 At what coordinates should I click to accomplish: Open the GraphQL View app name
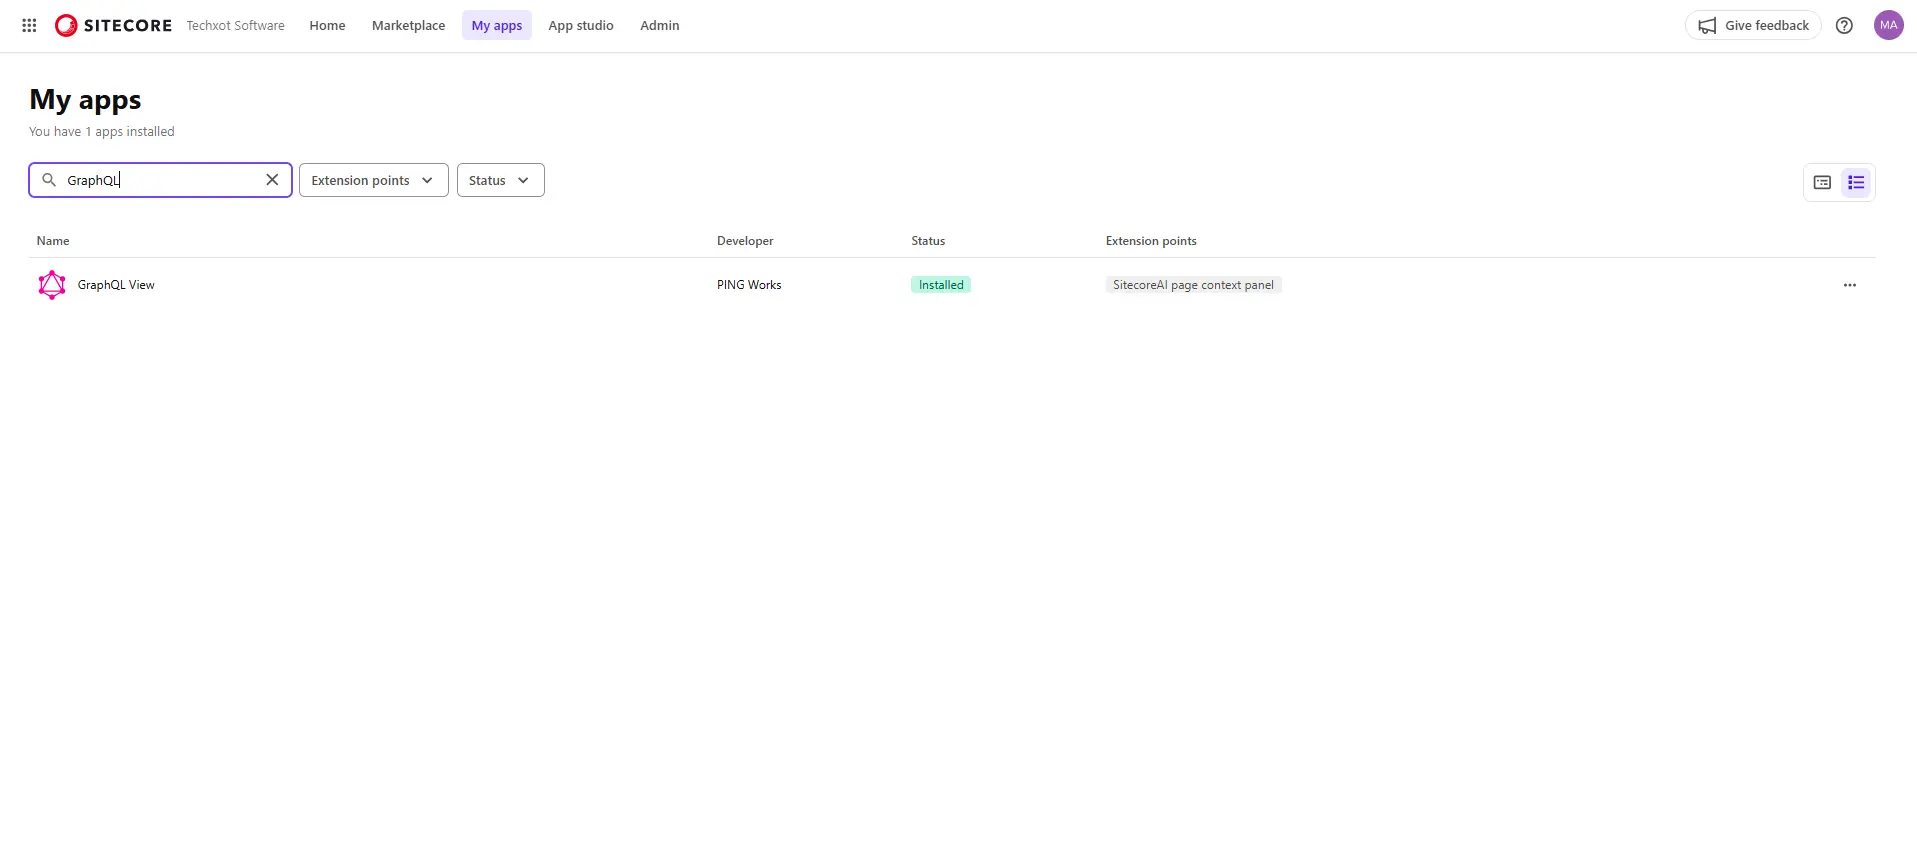pos(116,285)
